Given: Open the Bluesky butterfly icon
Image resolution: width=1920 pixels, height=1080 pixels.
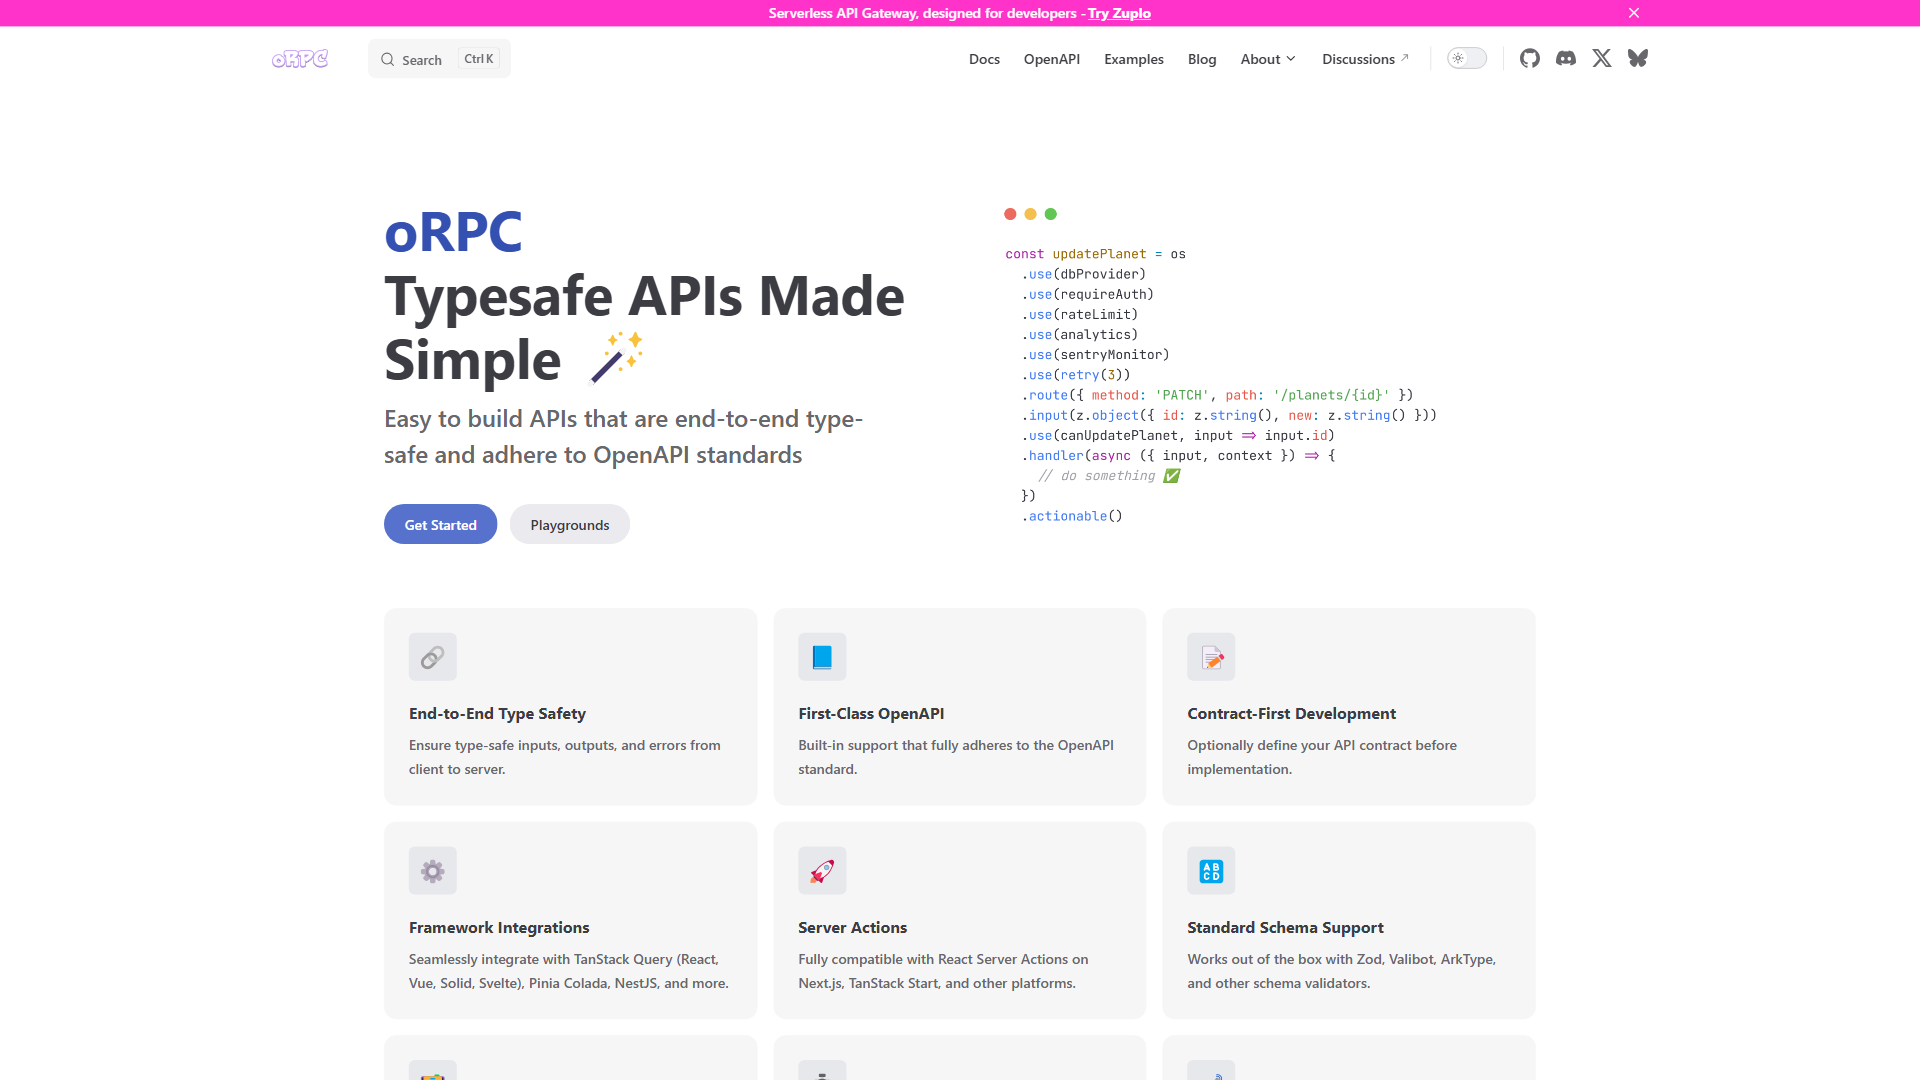Looking at the screenshot, I should [x=1638, y=58].
